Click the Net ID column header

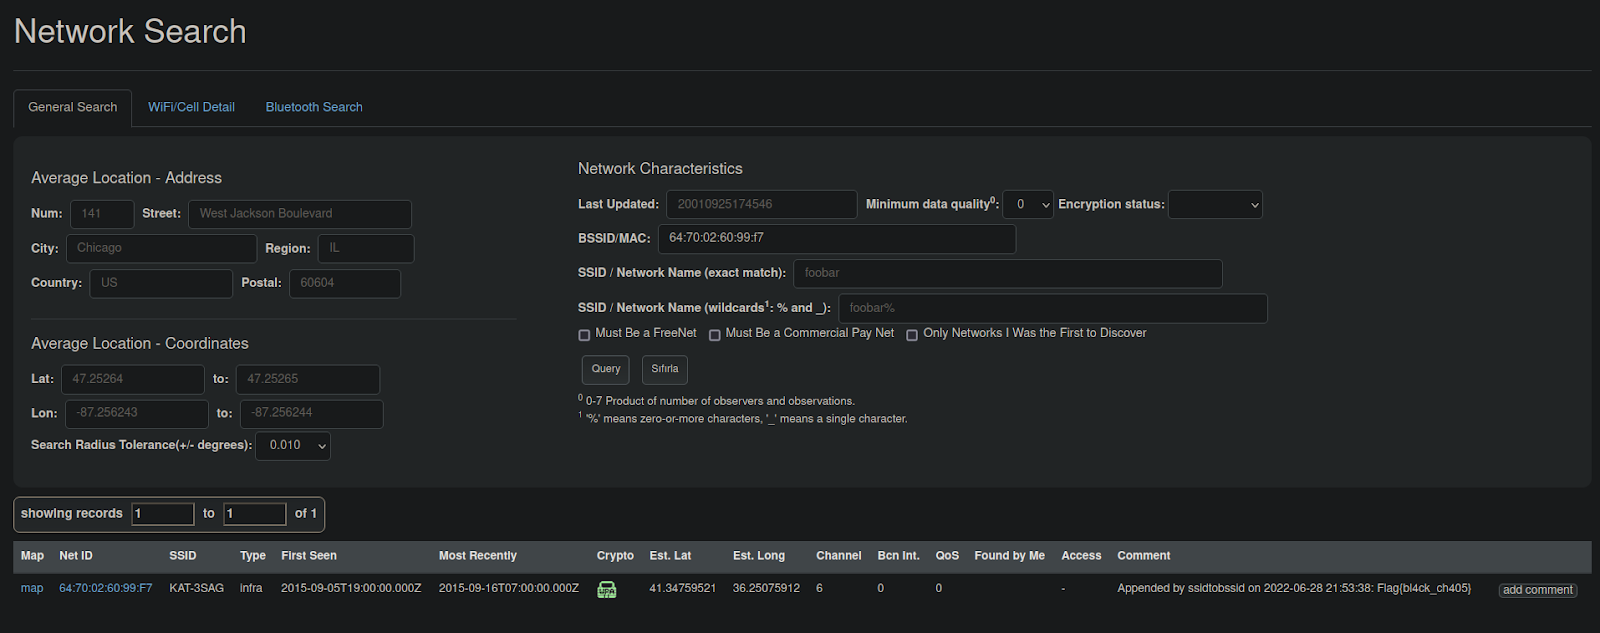point(76,556)
